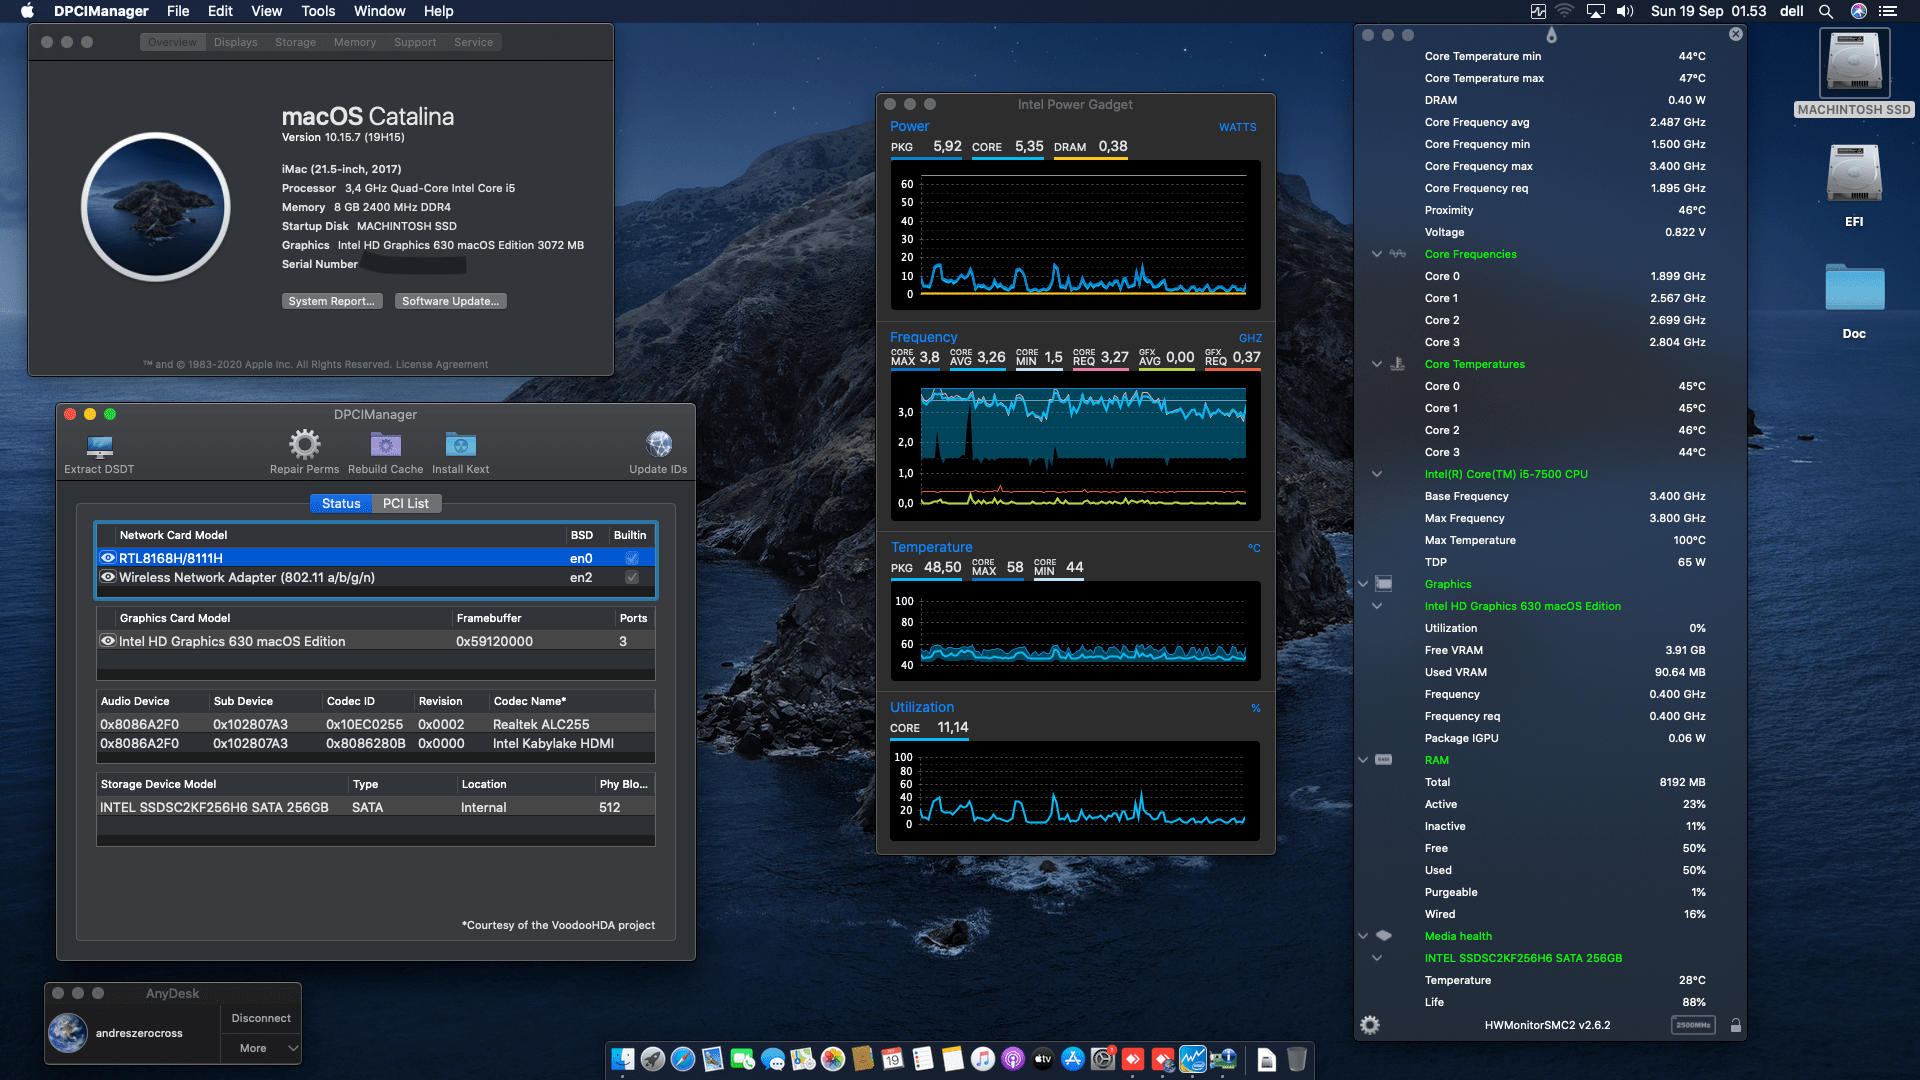Select the Realtek ALC255 audio row
The width and height of the screenshot is (1920, 1080).
pos(376,724)
